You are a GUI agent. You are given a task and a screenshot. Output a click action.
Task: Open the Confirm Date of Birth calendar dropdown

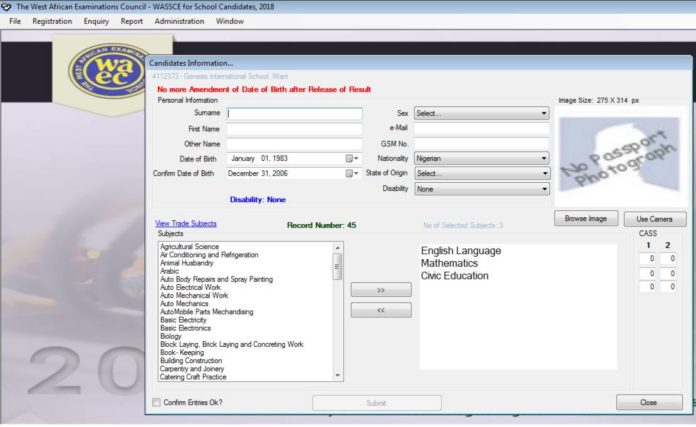click(352, 174)
